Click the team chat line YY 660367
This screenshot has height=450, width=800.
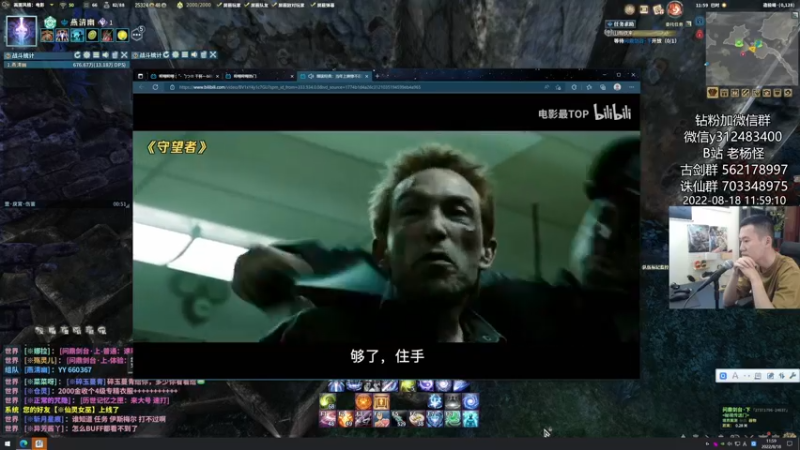[48, 370]
